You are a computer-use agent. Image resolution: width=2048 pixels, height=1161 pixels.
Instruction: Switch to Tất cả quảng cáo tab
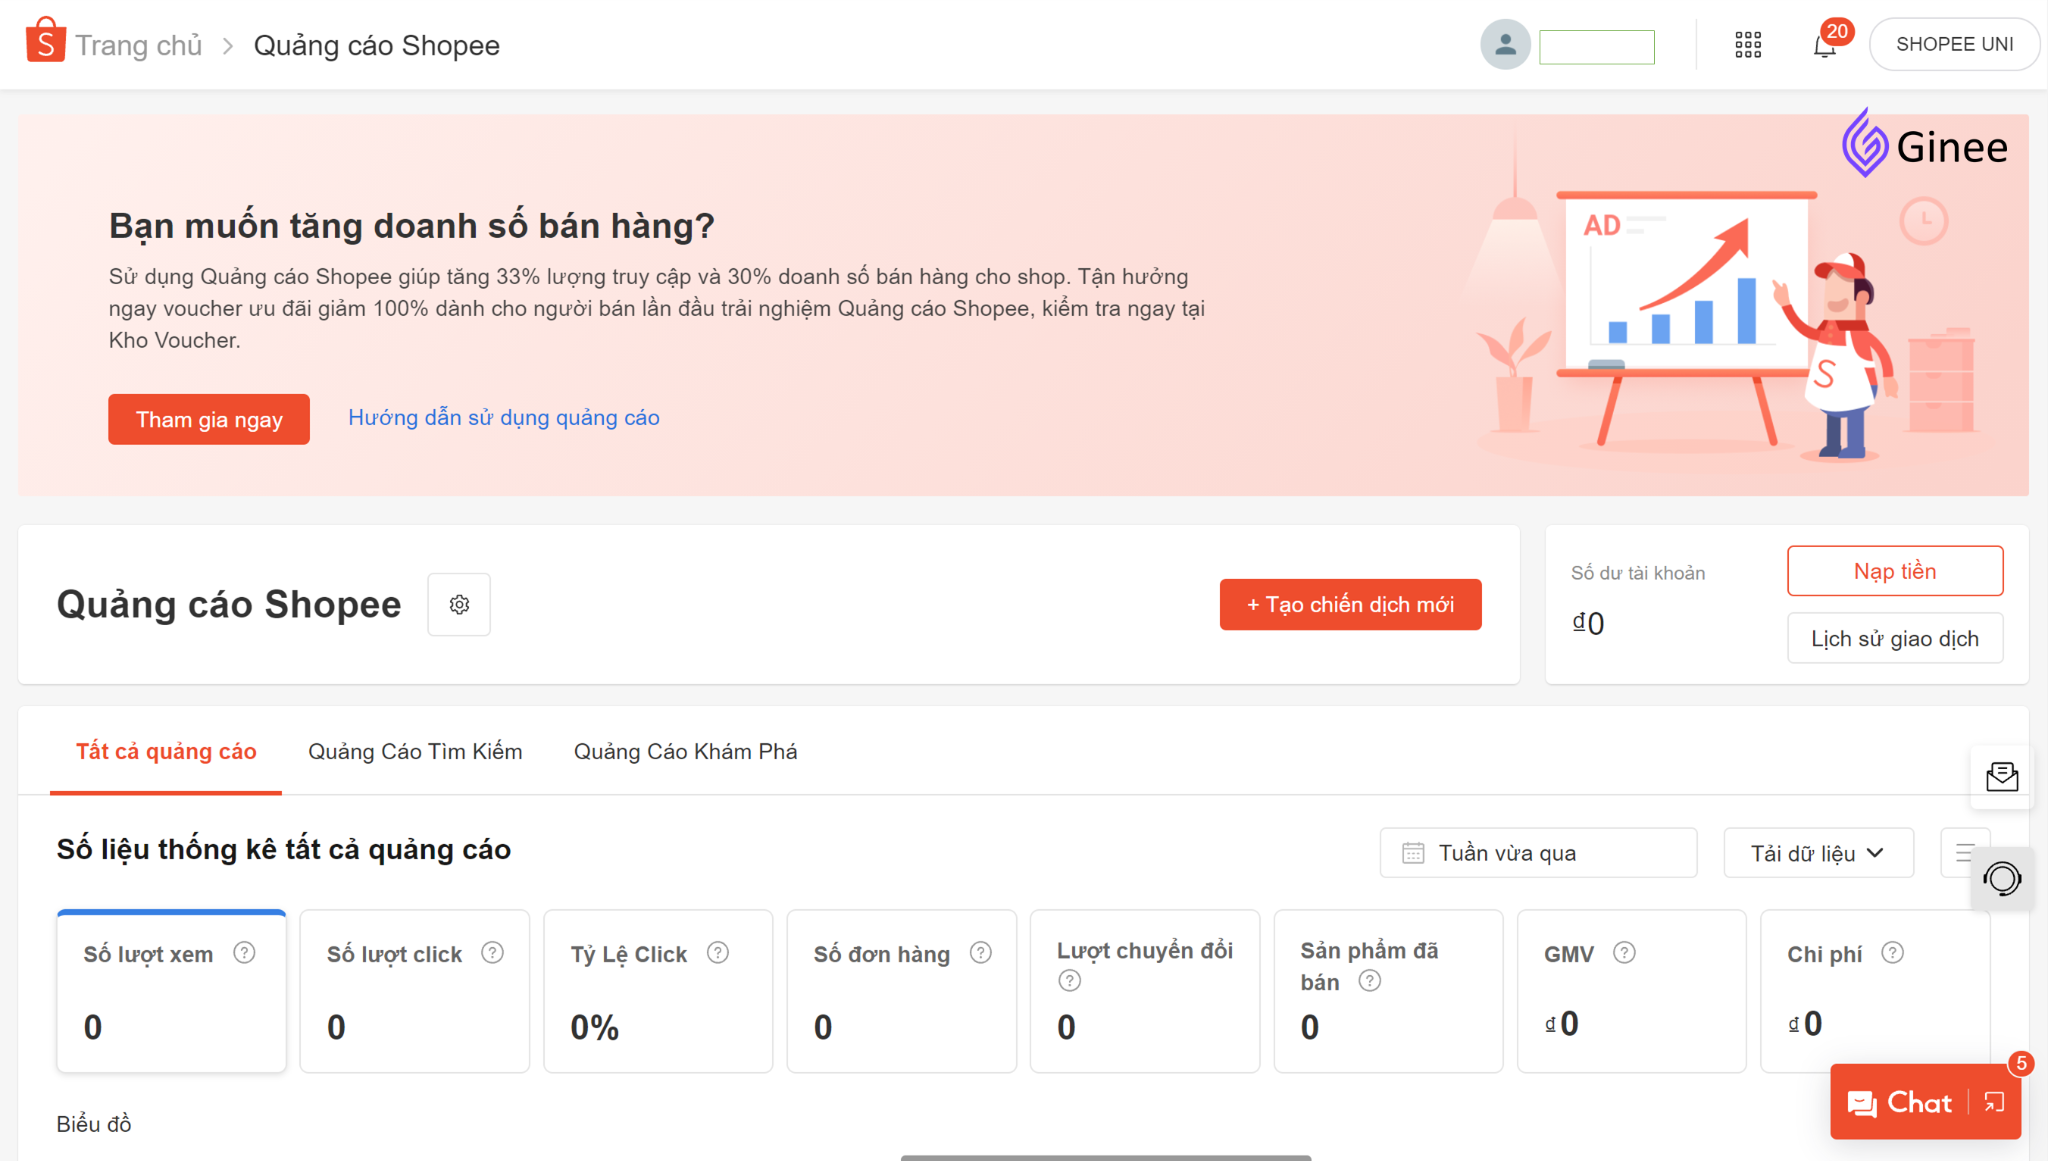(x=166, y=752)
